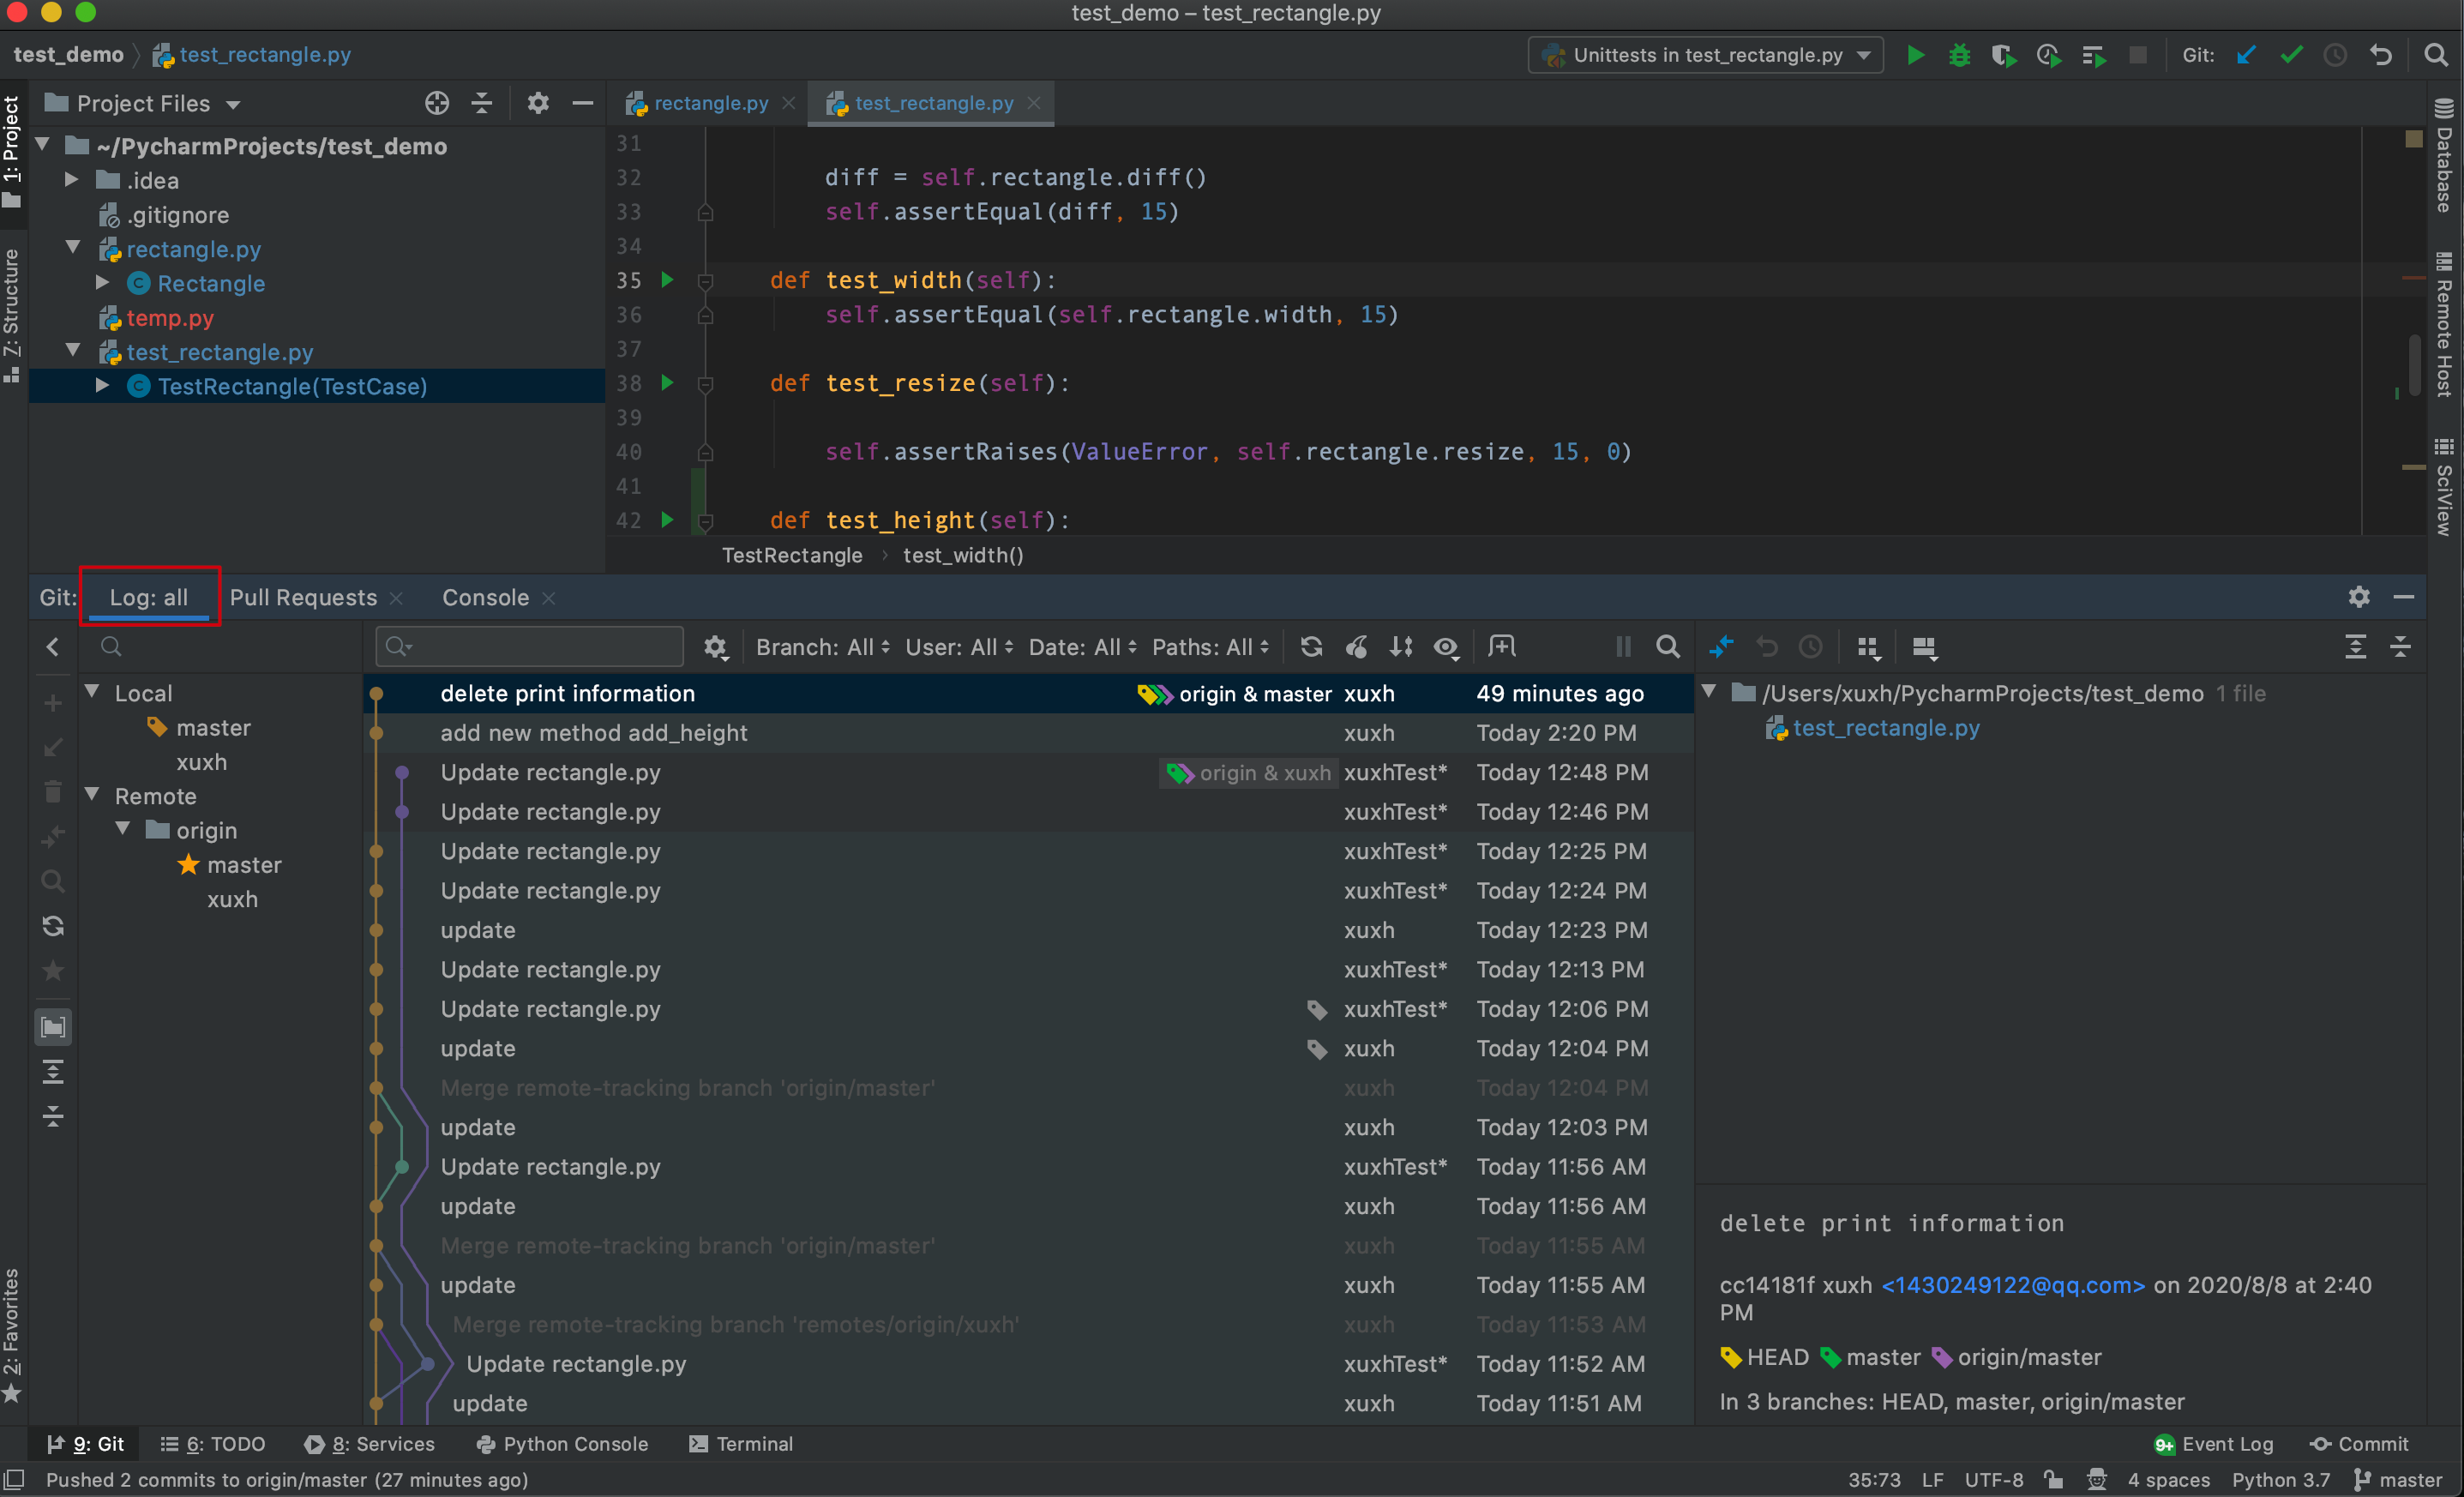Toggle the Remote Host side panel button
Viewport: 2464px width, 1497px height.
2445,324
